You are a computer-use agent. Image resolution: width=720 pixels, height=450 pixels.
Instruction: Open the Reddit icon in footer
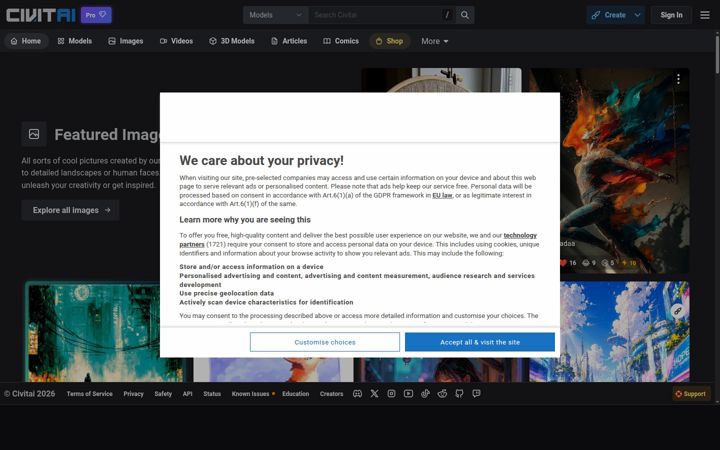coord(442,394)
